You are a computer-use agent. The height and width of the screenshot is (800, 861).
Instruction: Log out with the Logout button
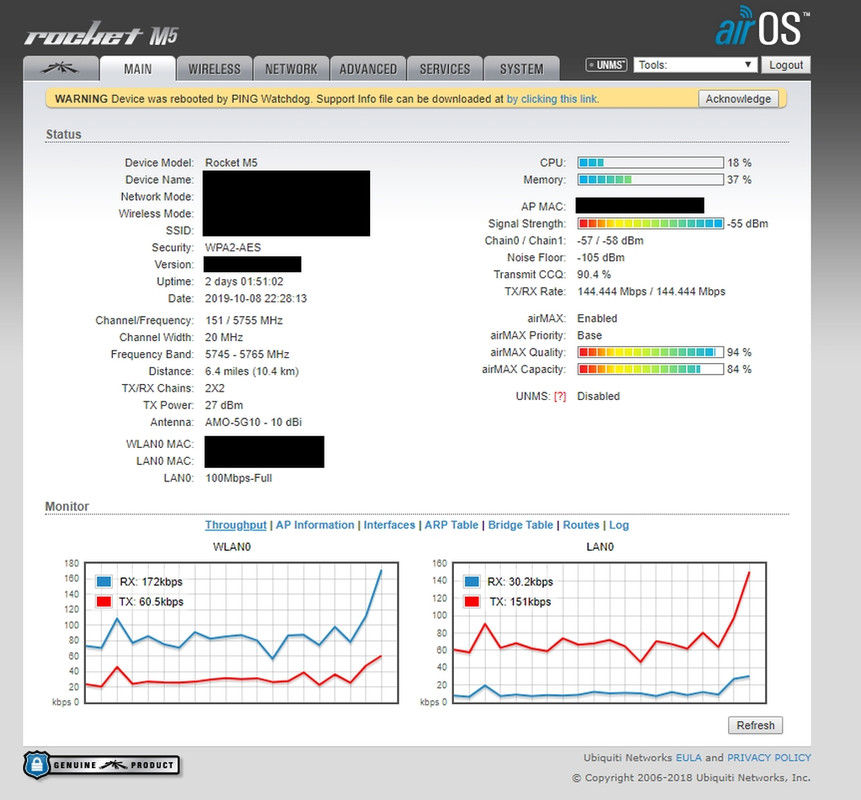(786, 65)
